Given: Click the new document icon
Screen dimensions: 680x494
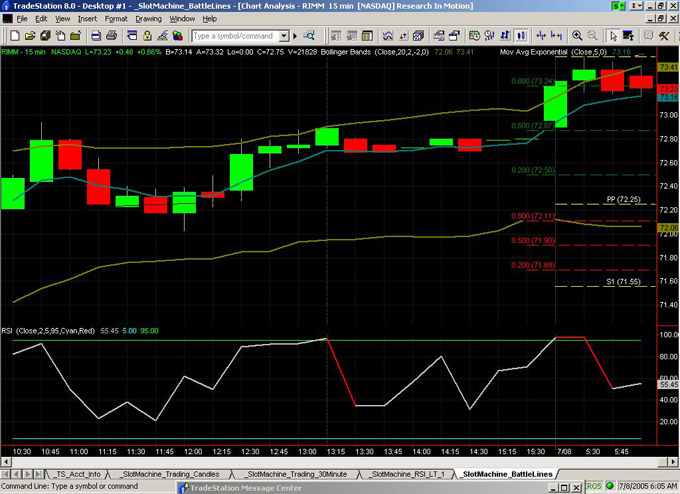Looking at the screenshot, I should 14,36.
